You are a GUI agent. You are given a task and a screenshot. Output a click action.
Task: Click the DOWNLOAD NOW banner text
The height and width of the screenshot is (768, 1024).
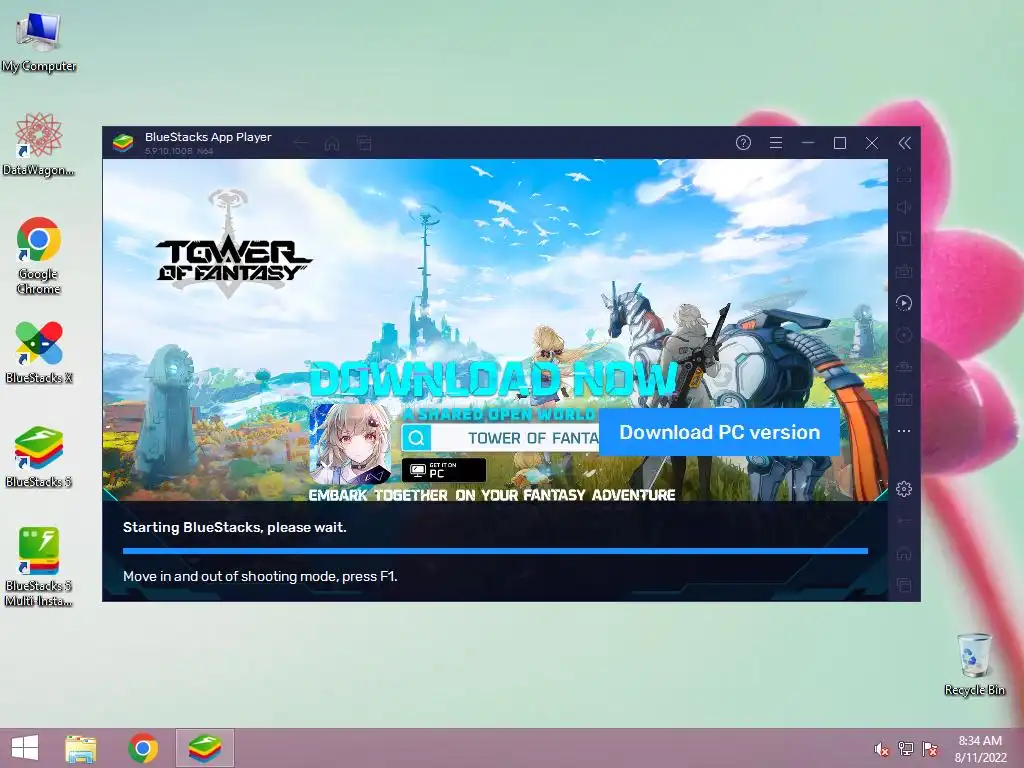tap(493, 379)
